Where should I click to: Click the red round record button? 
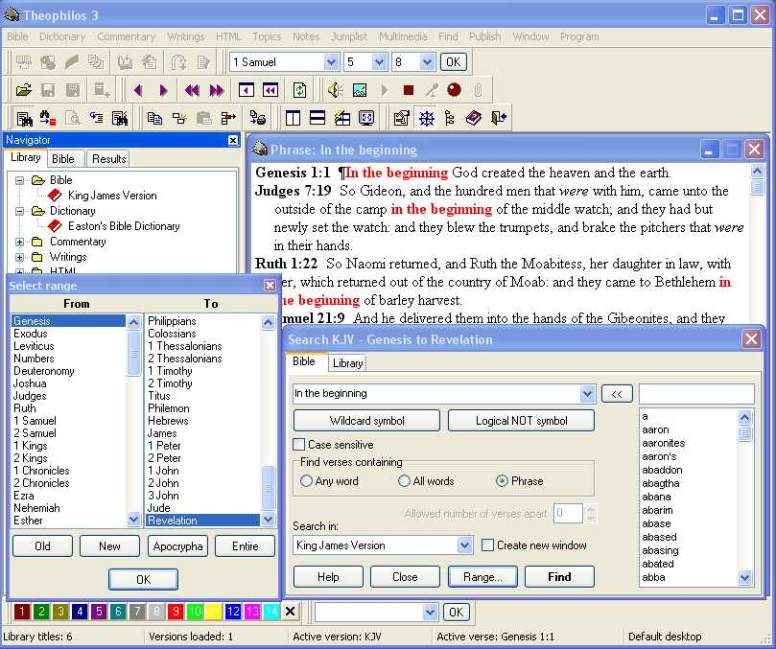pyautogui.click(x=454, y=90)
